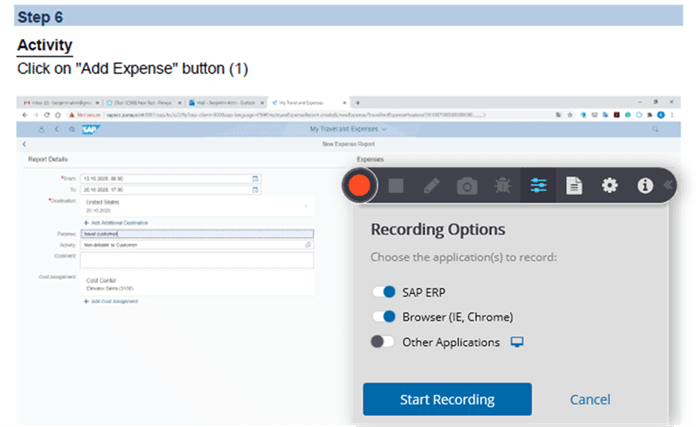The image size is (700, 427).
Task: Click Add Additional Destination link
Action: [116, 222]
